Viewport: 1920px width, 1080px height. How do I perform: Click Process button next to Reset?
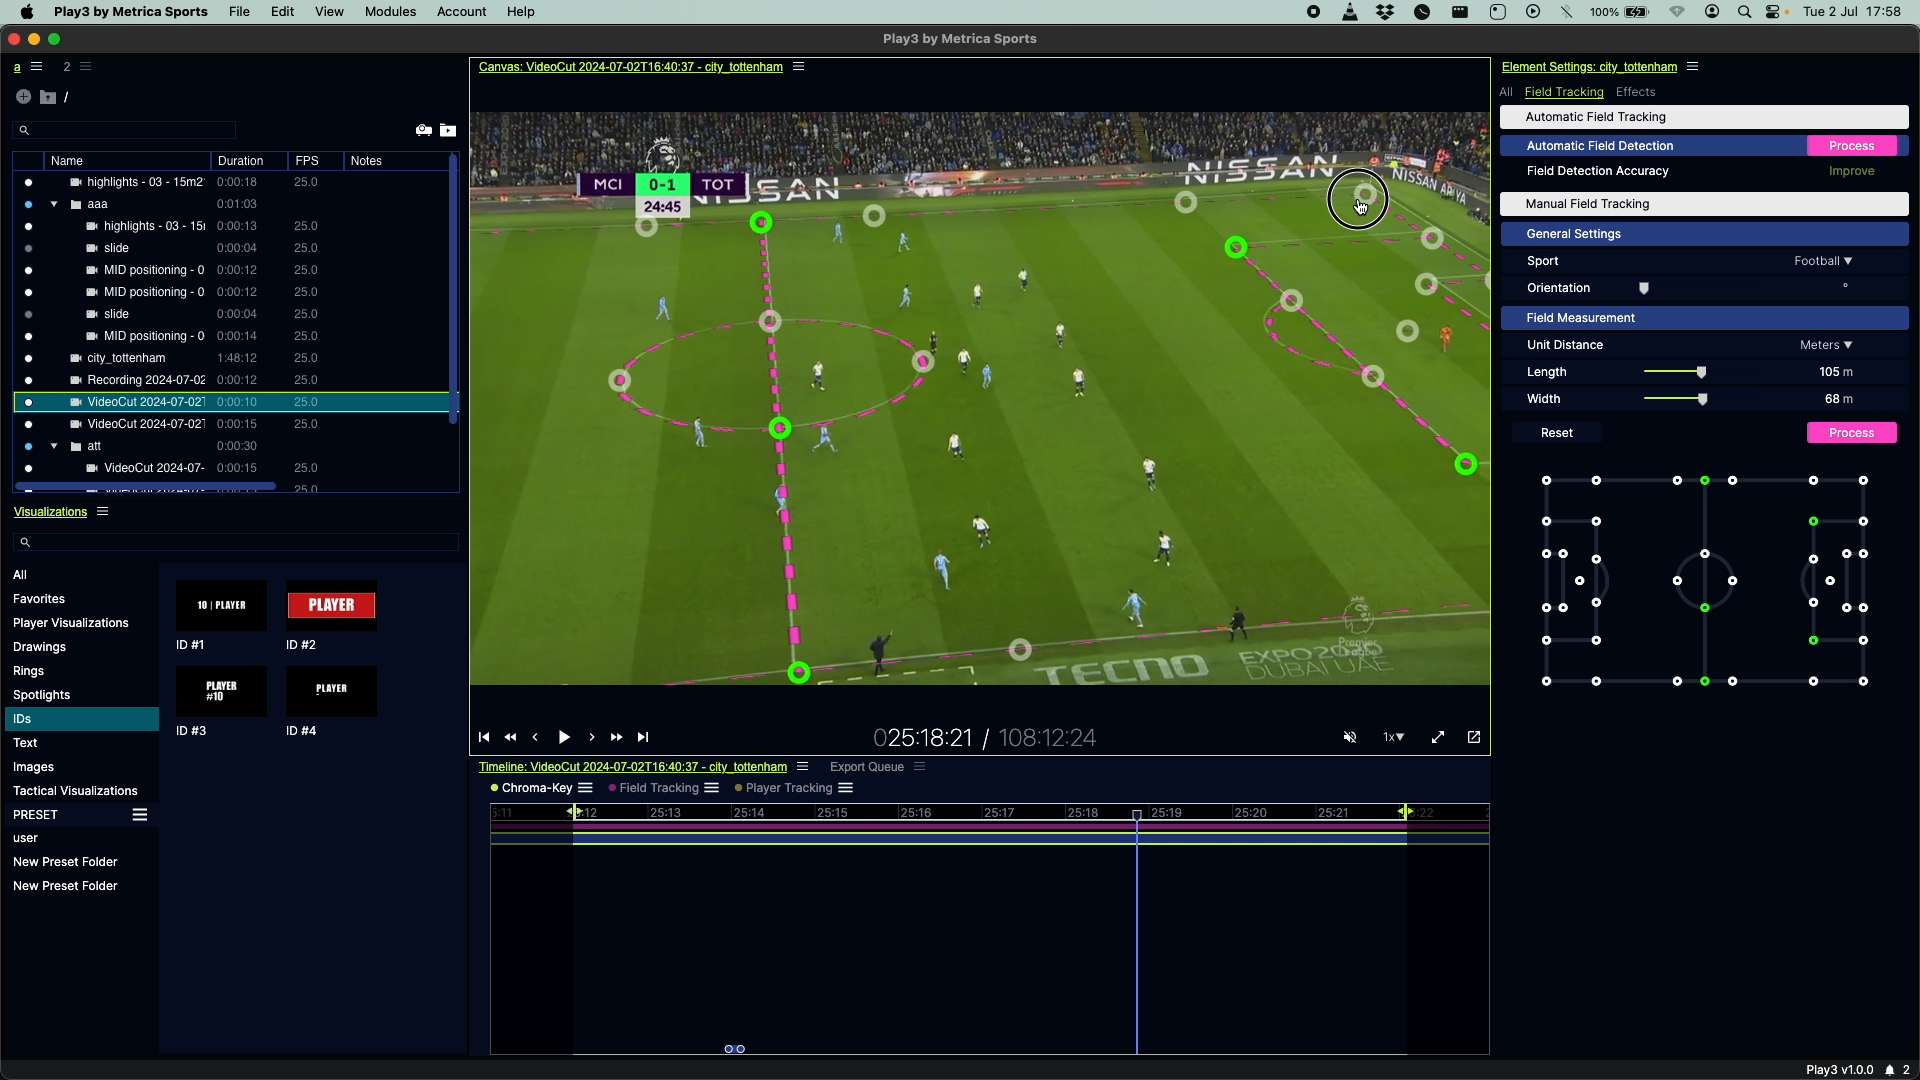tap(1852, 433)
